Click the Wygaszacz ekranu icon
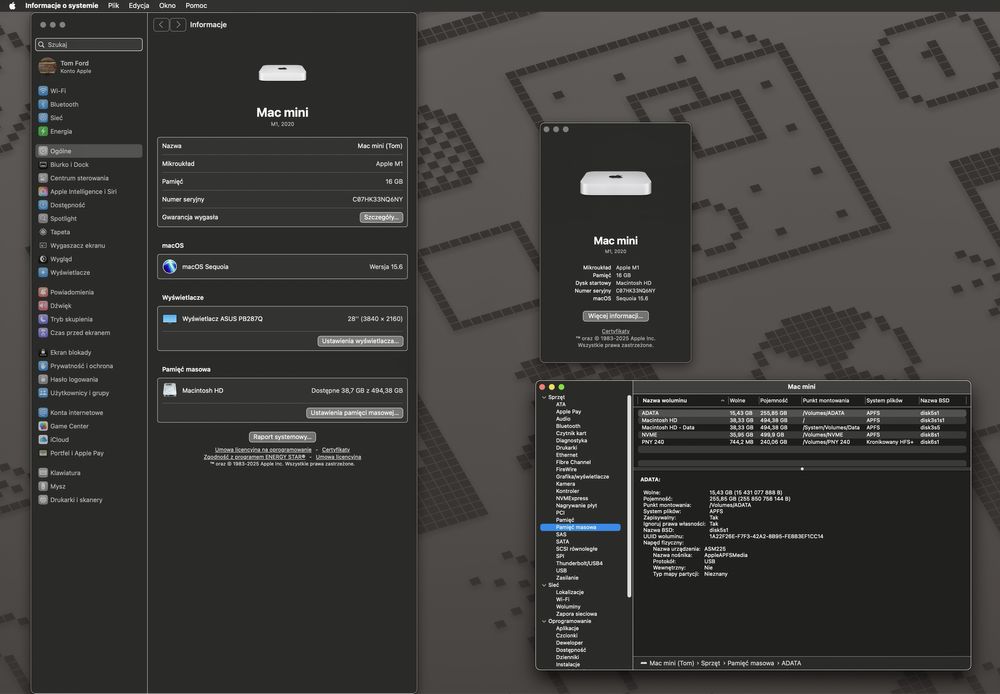 (43, 245)
